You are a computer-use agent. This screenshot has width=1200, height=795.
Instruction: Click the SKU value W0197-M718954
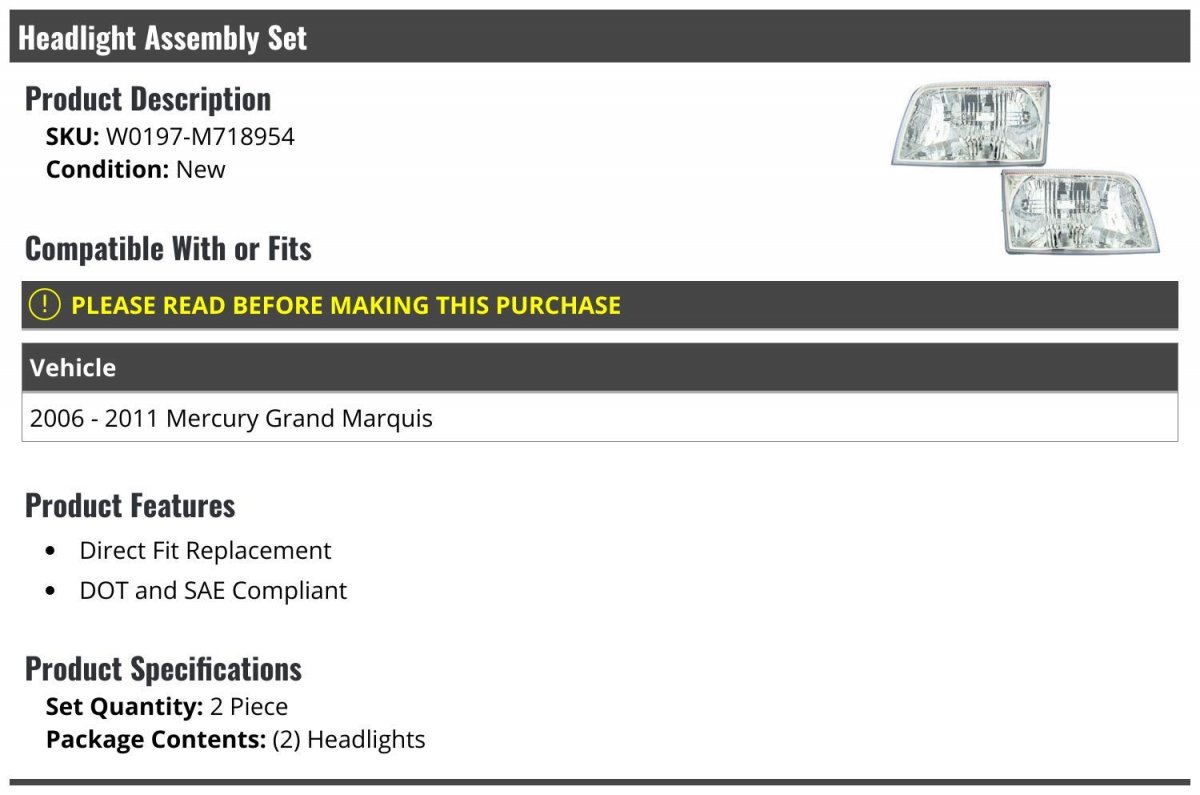tap(200, 137)
